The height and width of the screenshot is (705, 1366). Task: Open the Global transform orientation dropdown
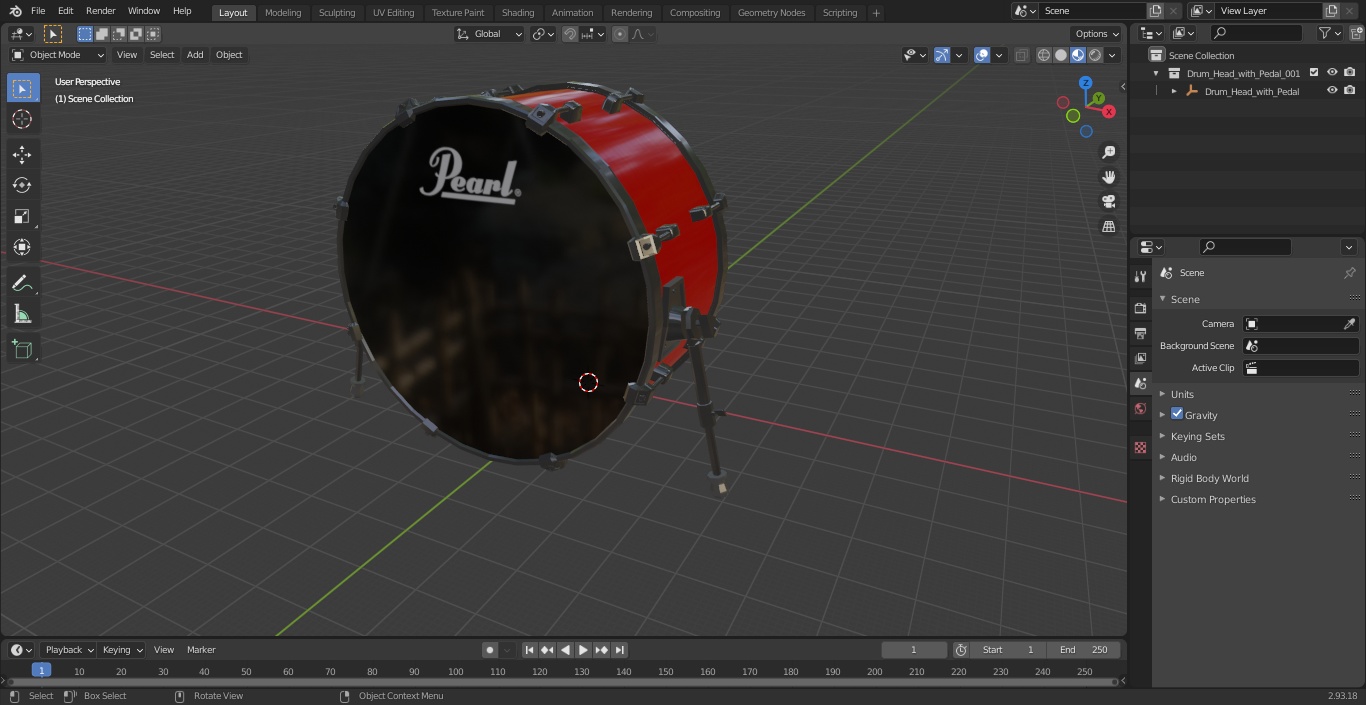[x=490, y=34]
